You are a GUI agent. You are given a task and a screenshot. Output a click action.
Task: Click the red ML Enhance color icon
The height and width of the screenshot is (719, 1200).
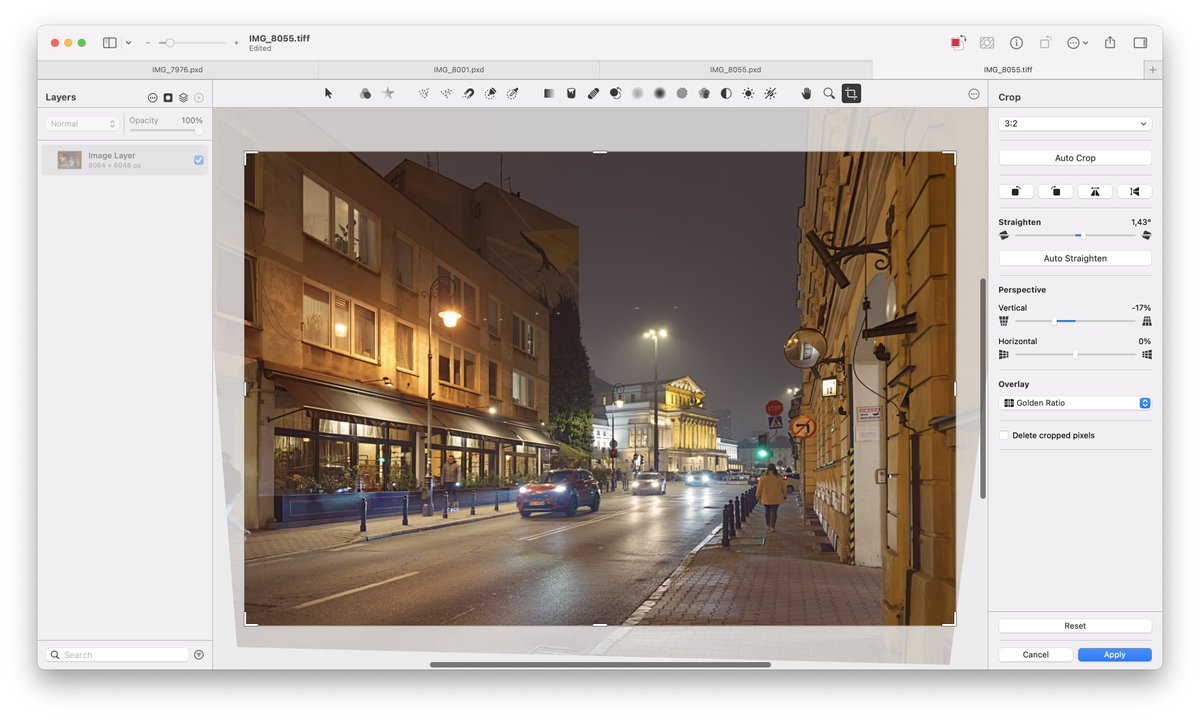(957, 43)
